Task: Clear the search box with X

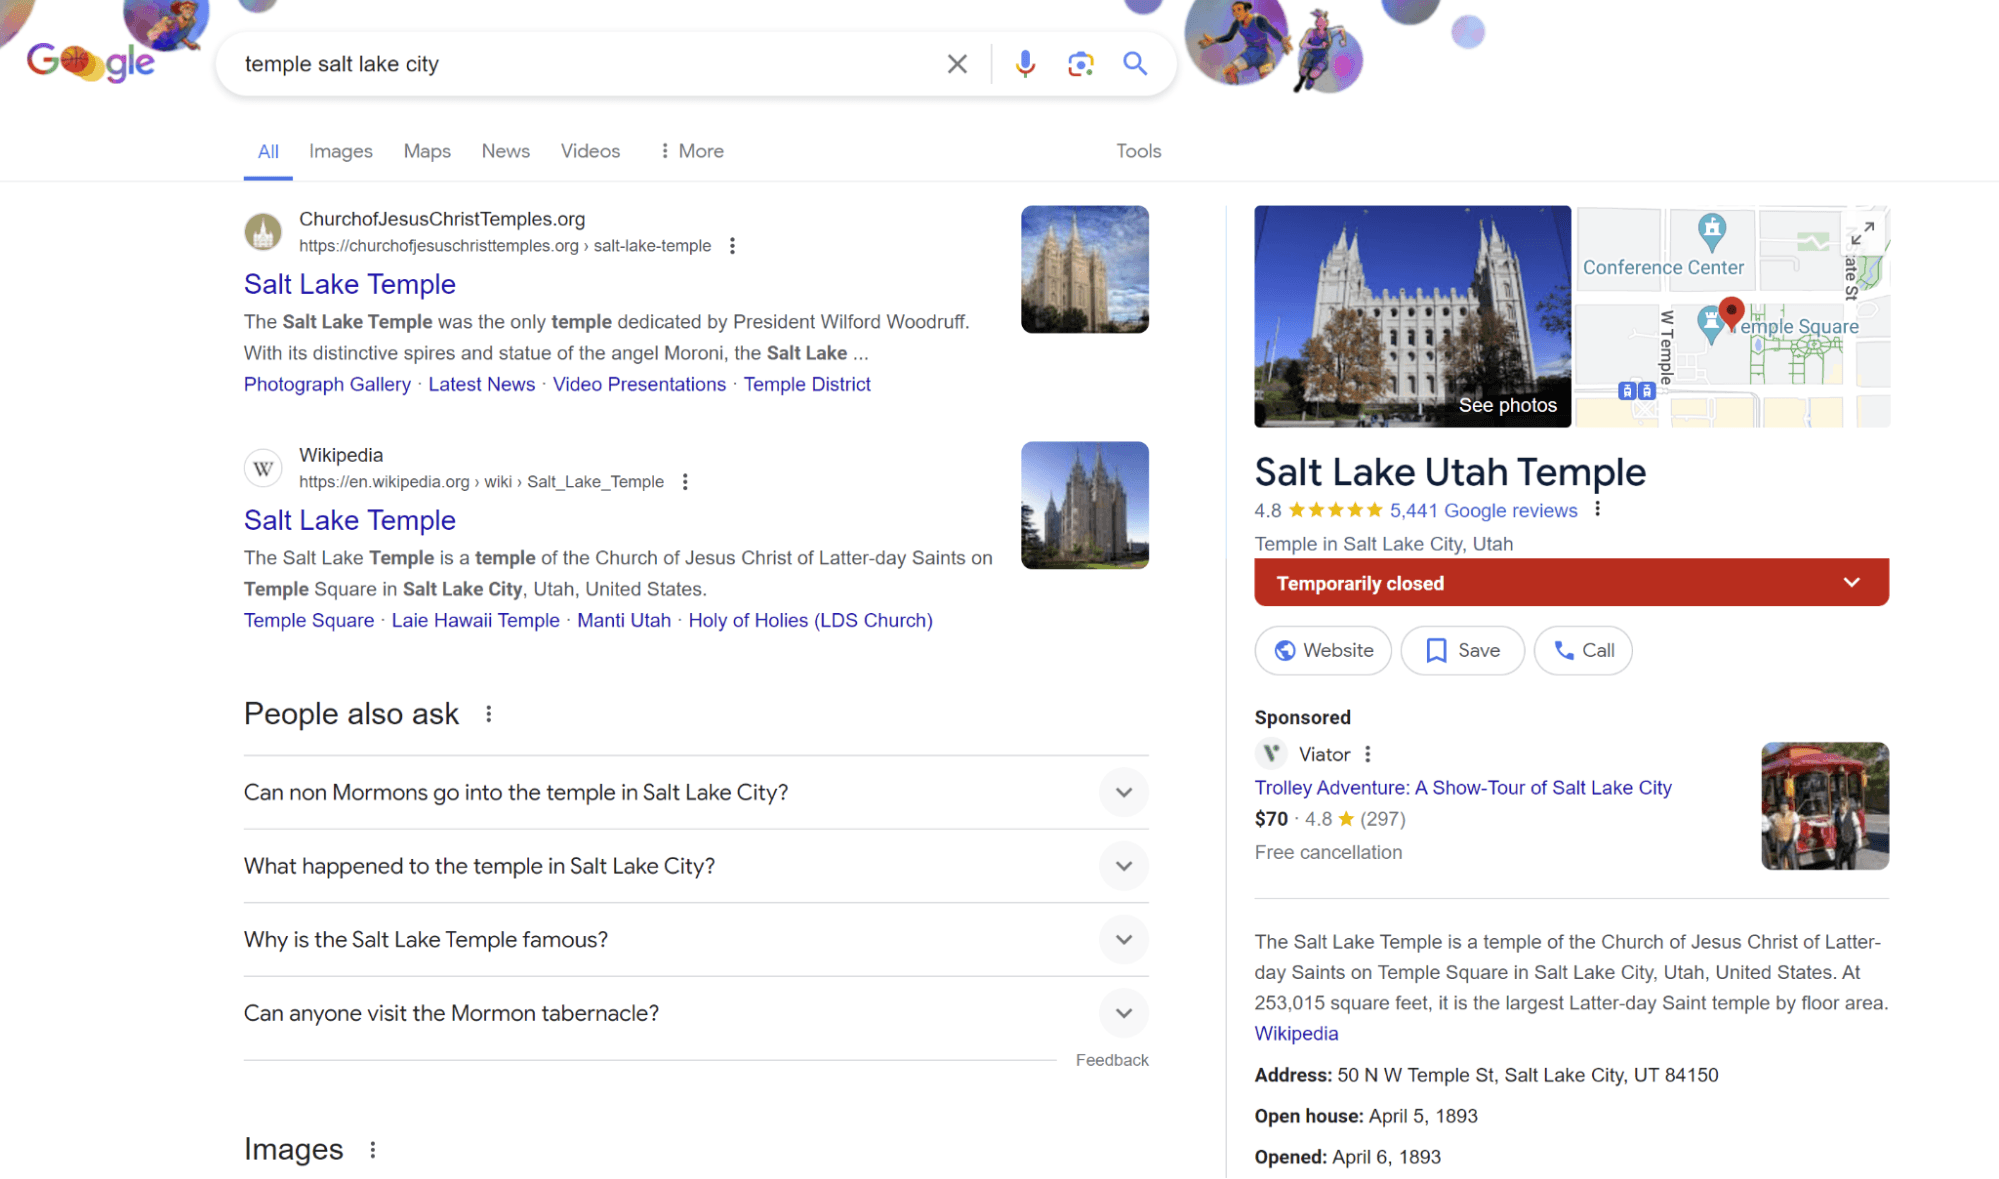Action: [x=957, y=64]
